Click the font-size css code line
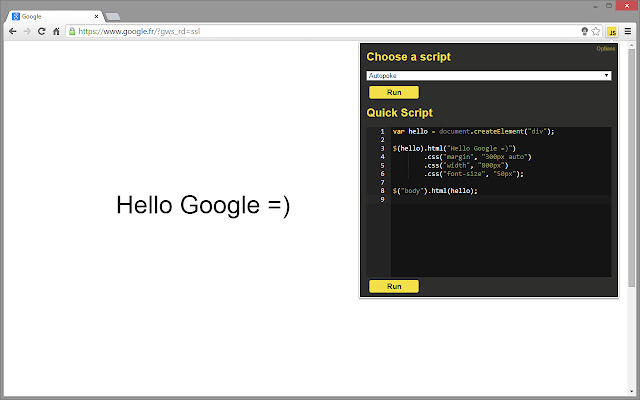This screenshot has height=400, width=640. [473, 174]
